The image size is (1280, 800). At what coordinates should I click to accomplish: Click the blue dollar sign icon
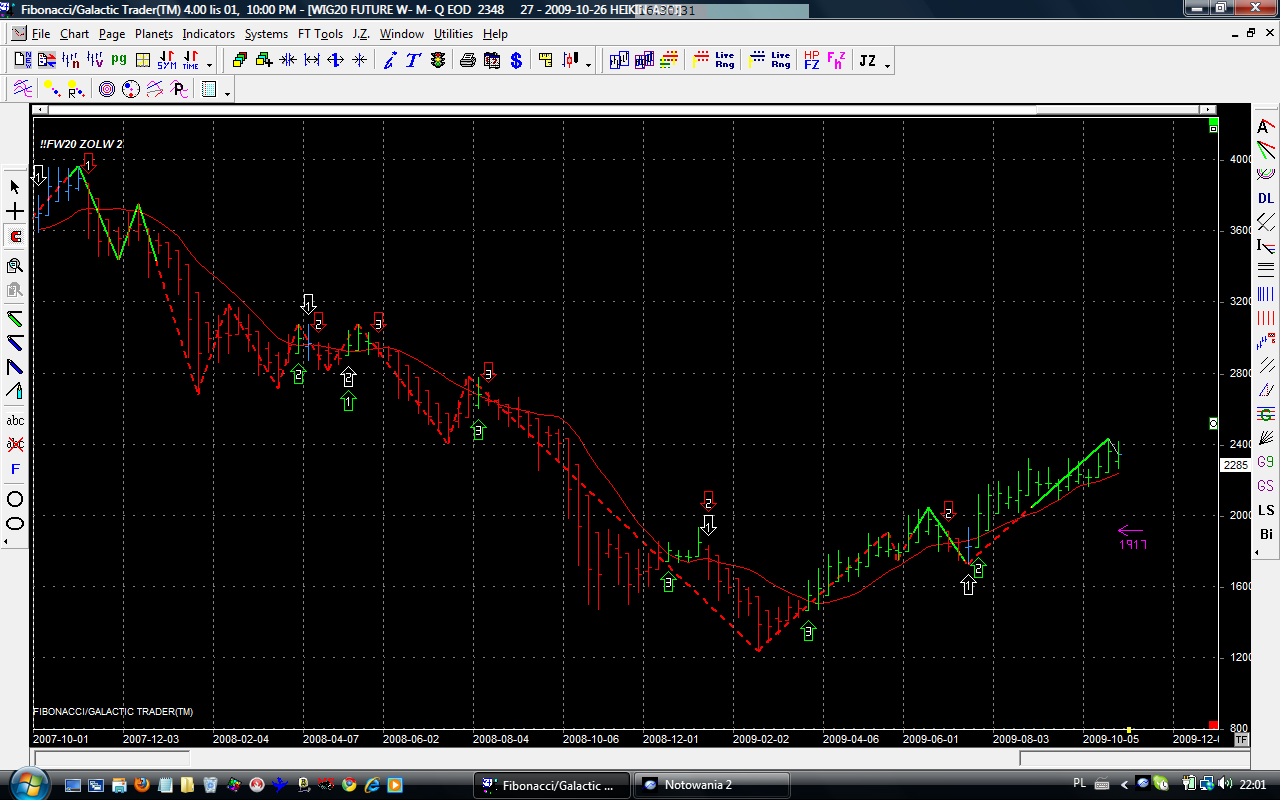click(516, 61)
